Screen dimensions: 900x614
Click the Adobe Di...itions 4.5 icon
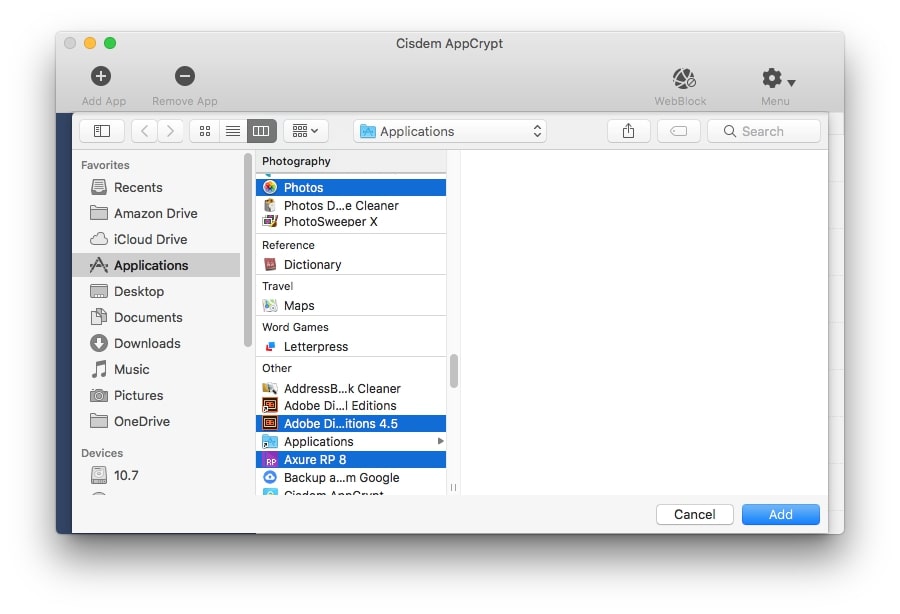[270, 423]
